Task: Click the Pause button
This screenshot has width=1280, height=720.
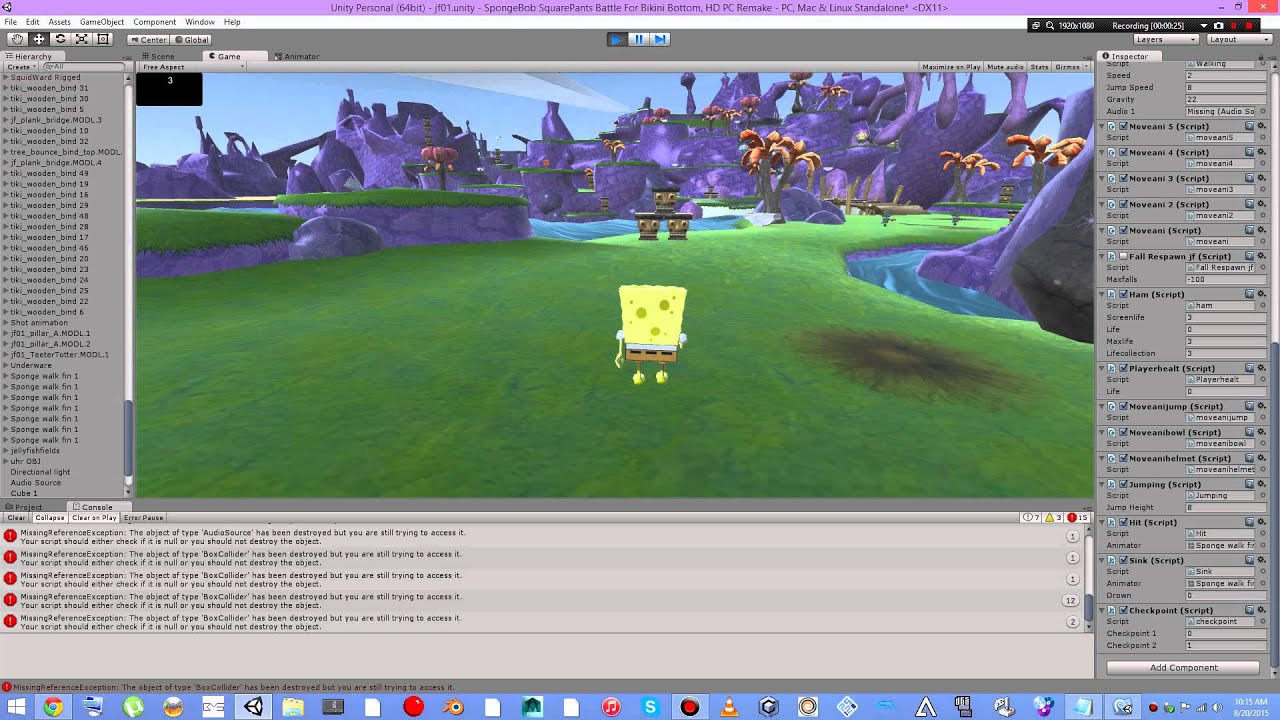Action: (638, 39)
